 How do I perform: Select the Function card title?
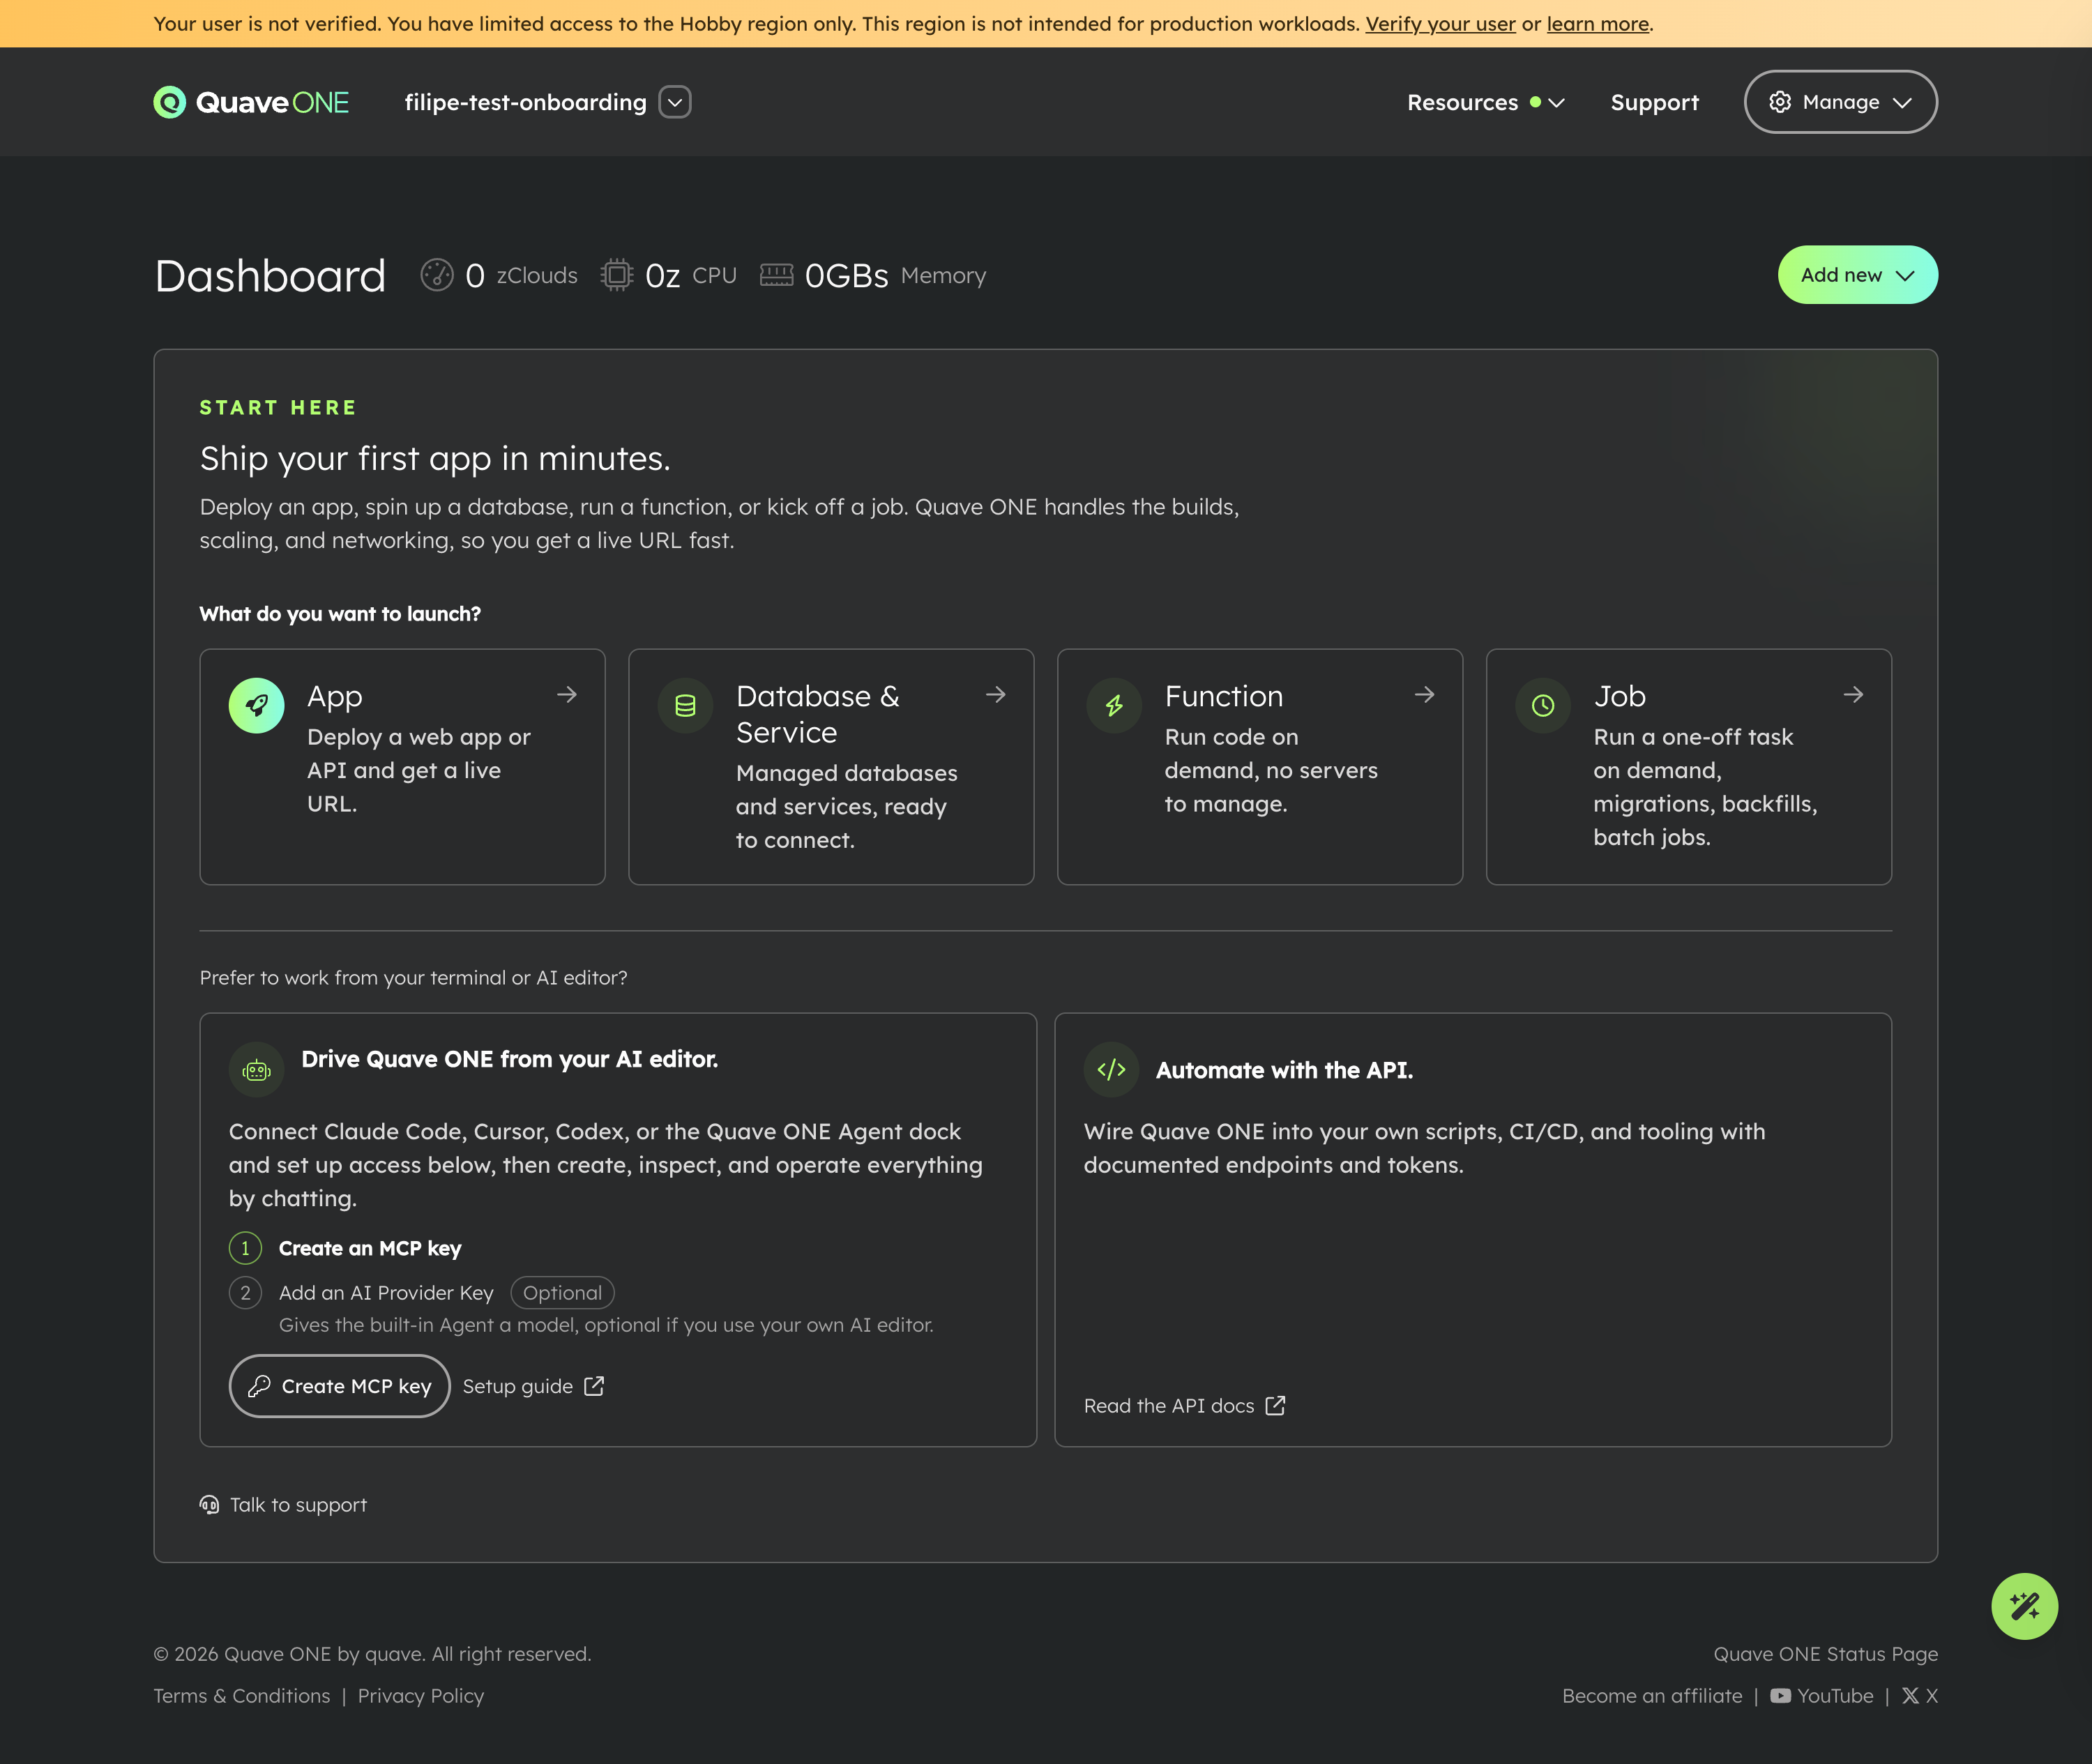click(1224, 696)
